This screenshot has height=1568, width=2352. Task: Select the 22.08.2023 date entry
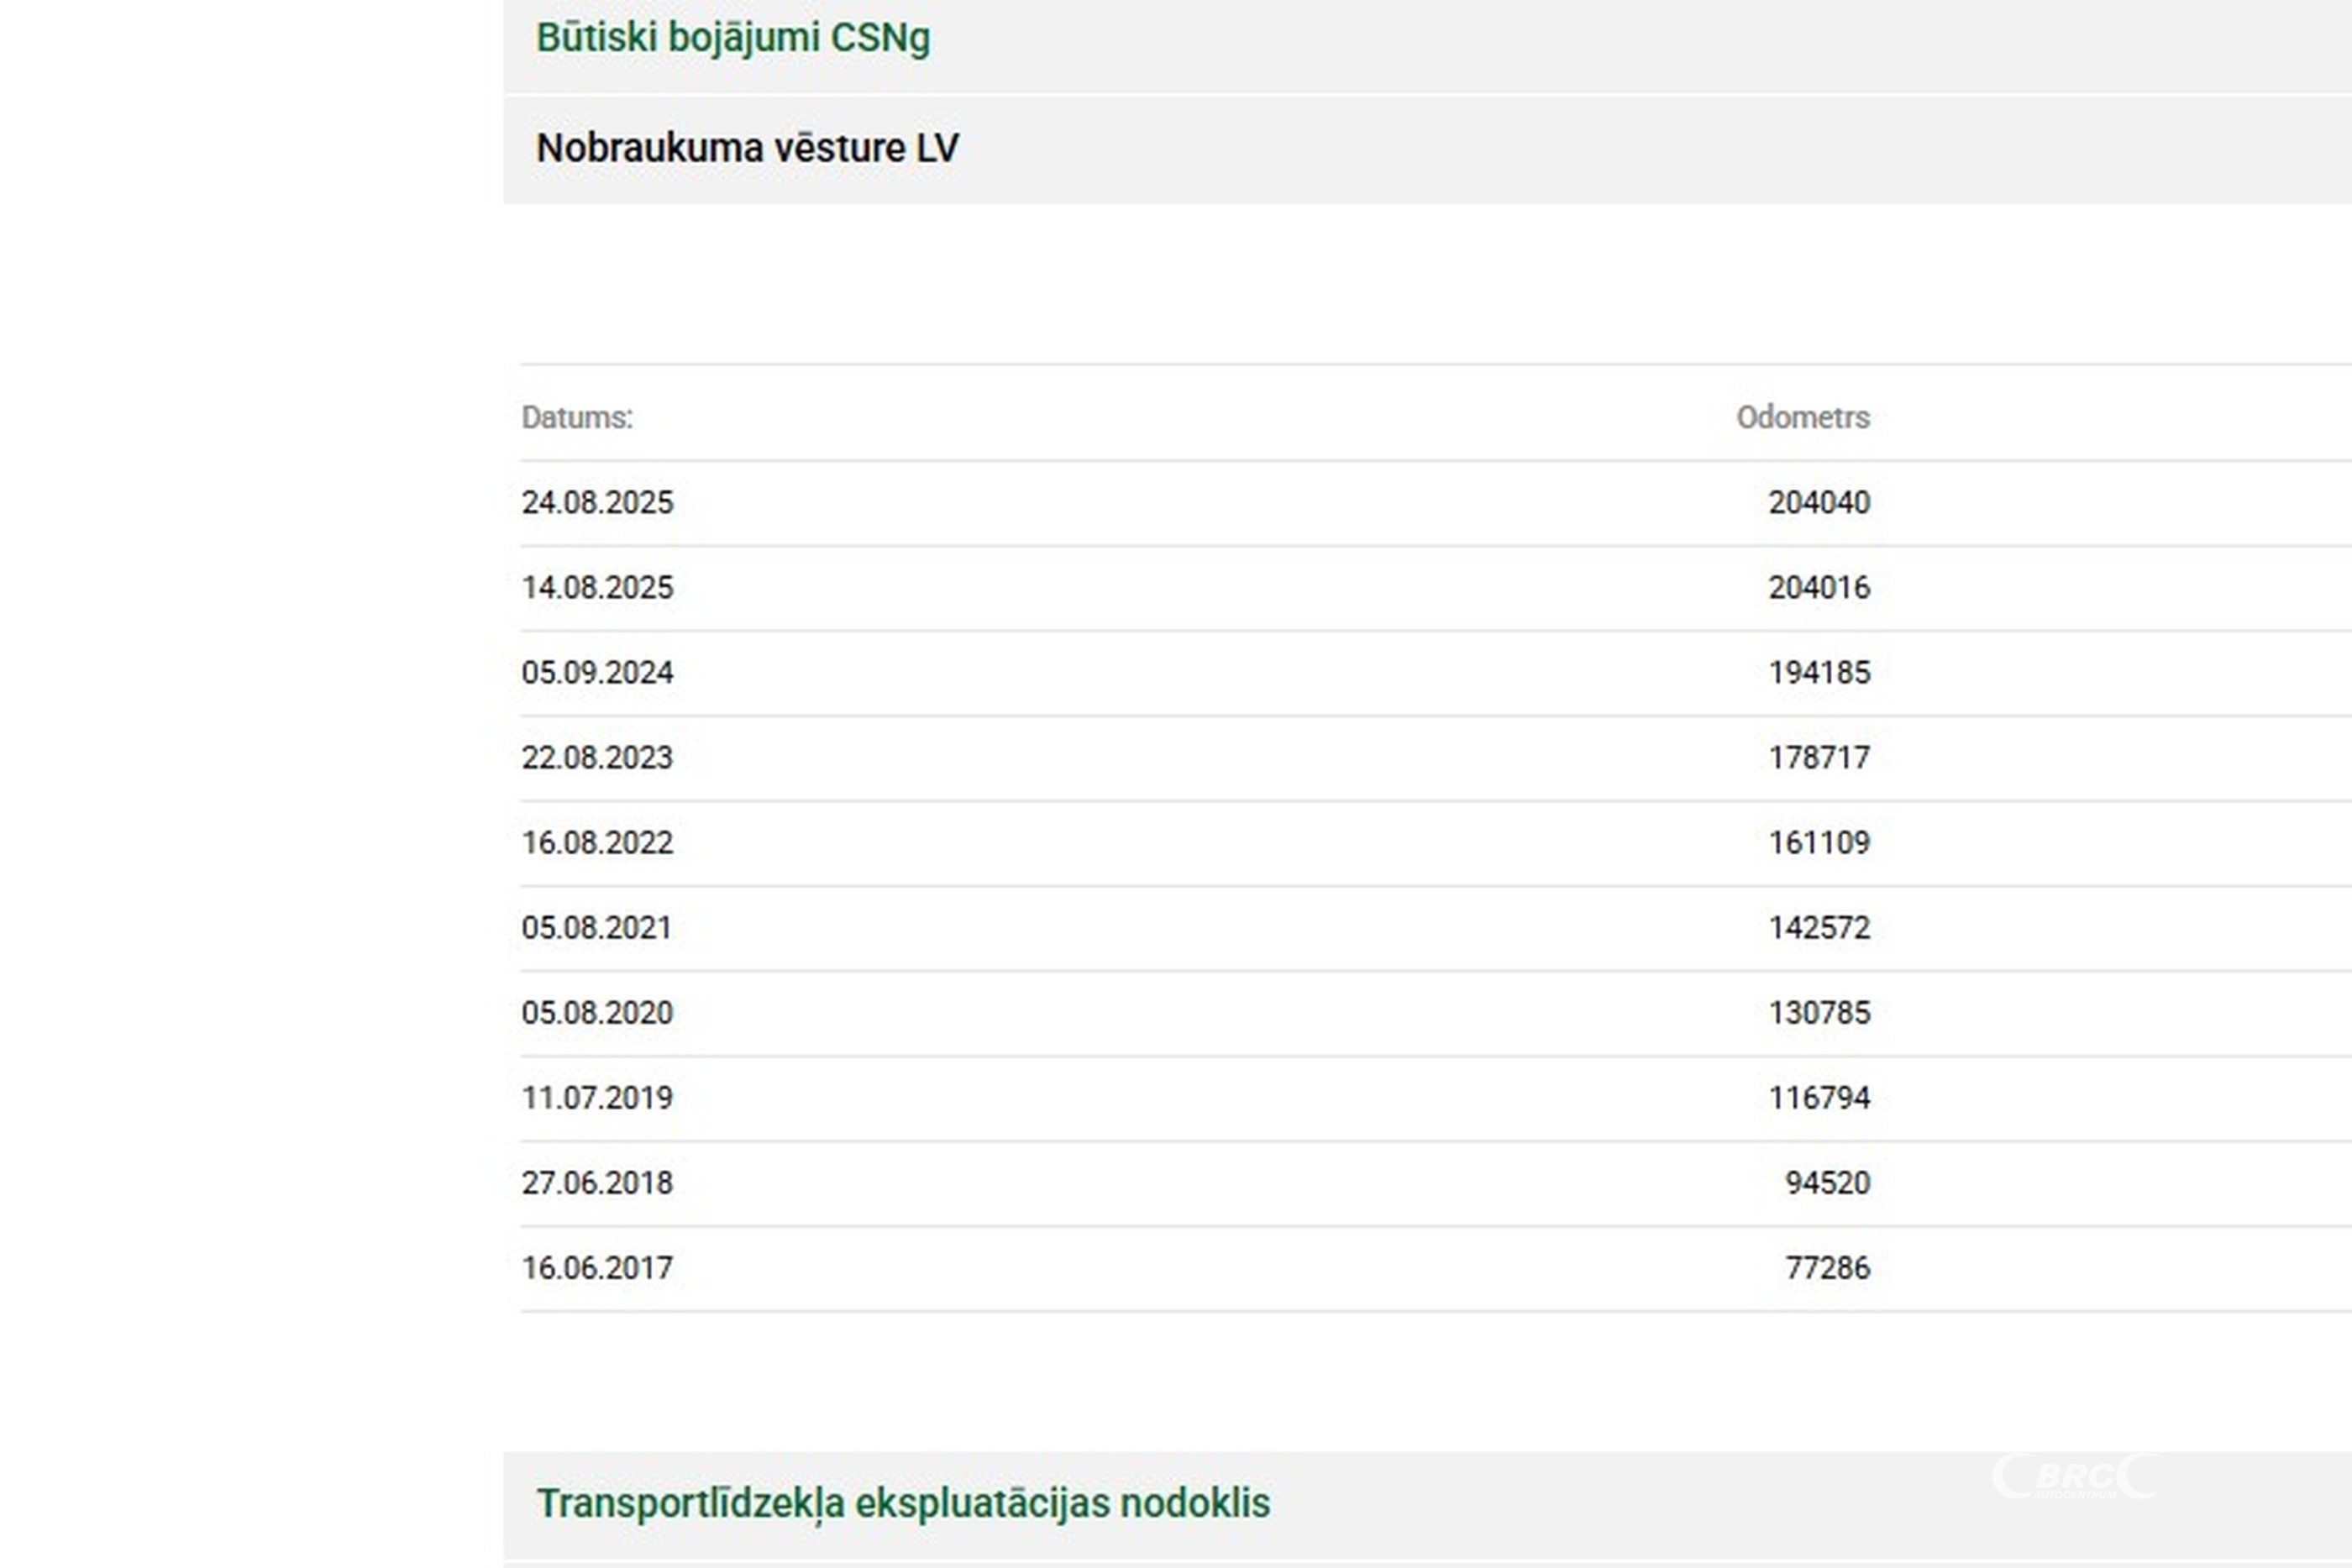(x=597, y=757)
